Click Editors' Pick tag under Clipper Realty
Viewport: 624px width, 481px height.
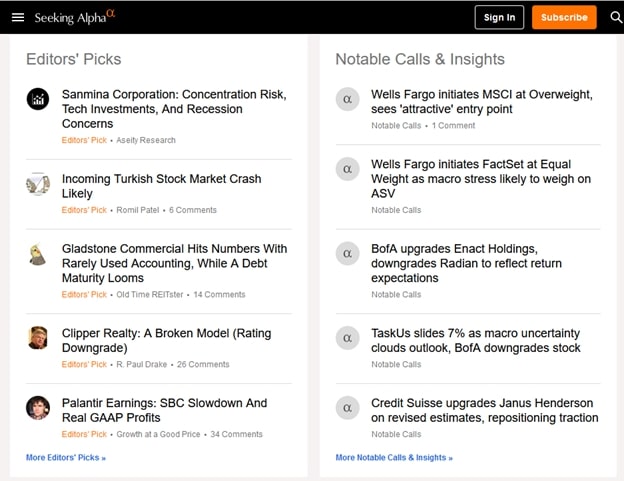pos(84,364)
